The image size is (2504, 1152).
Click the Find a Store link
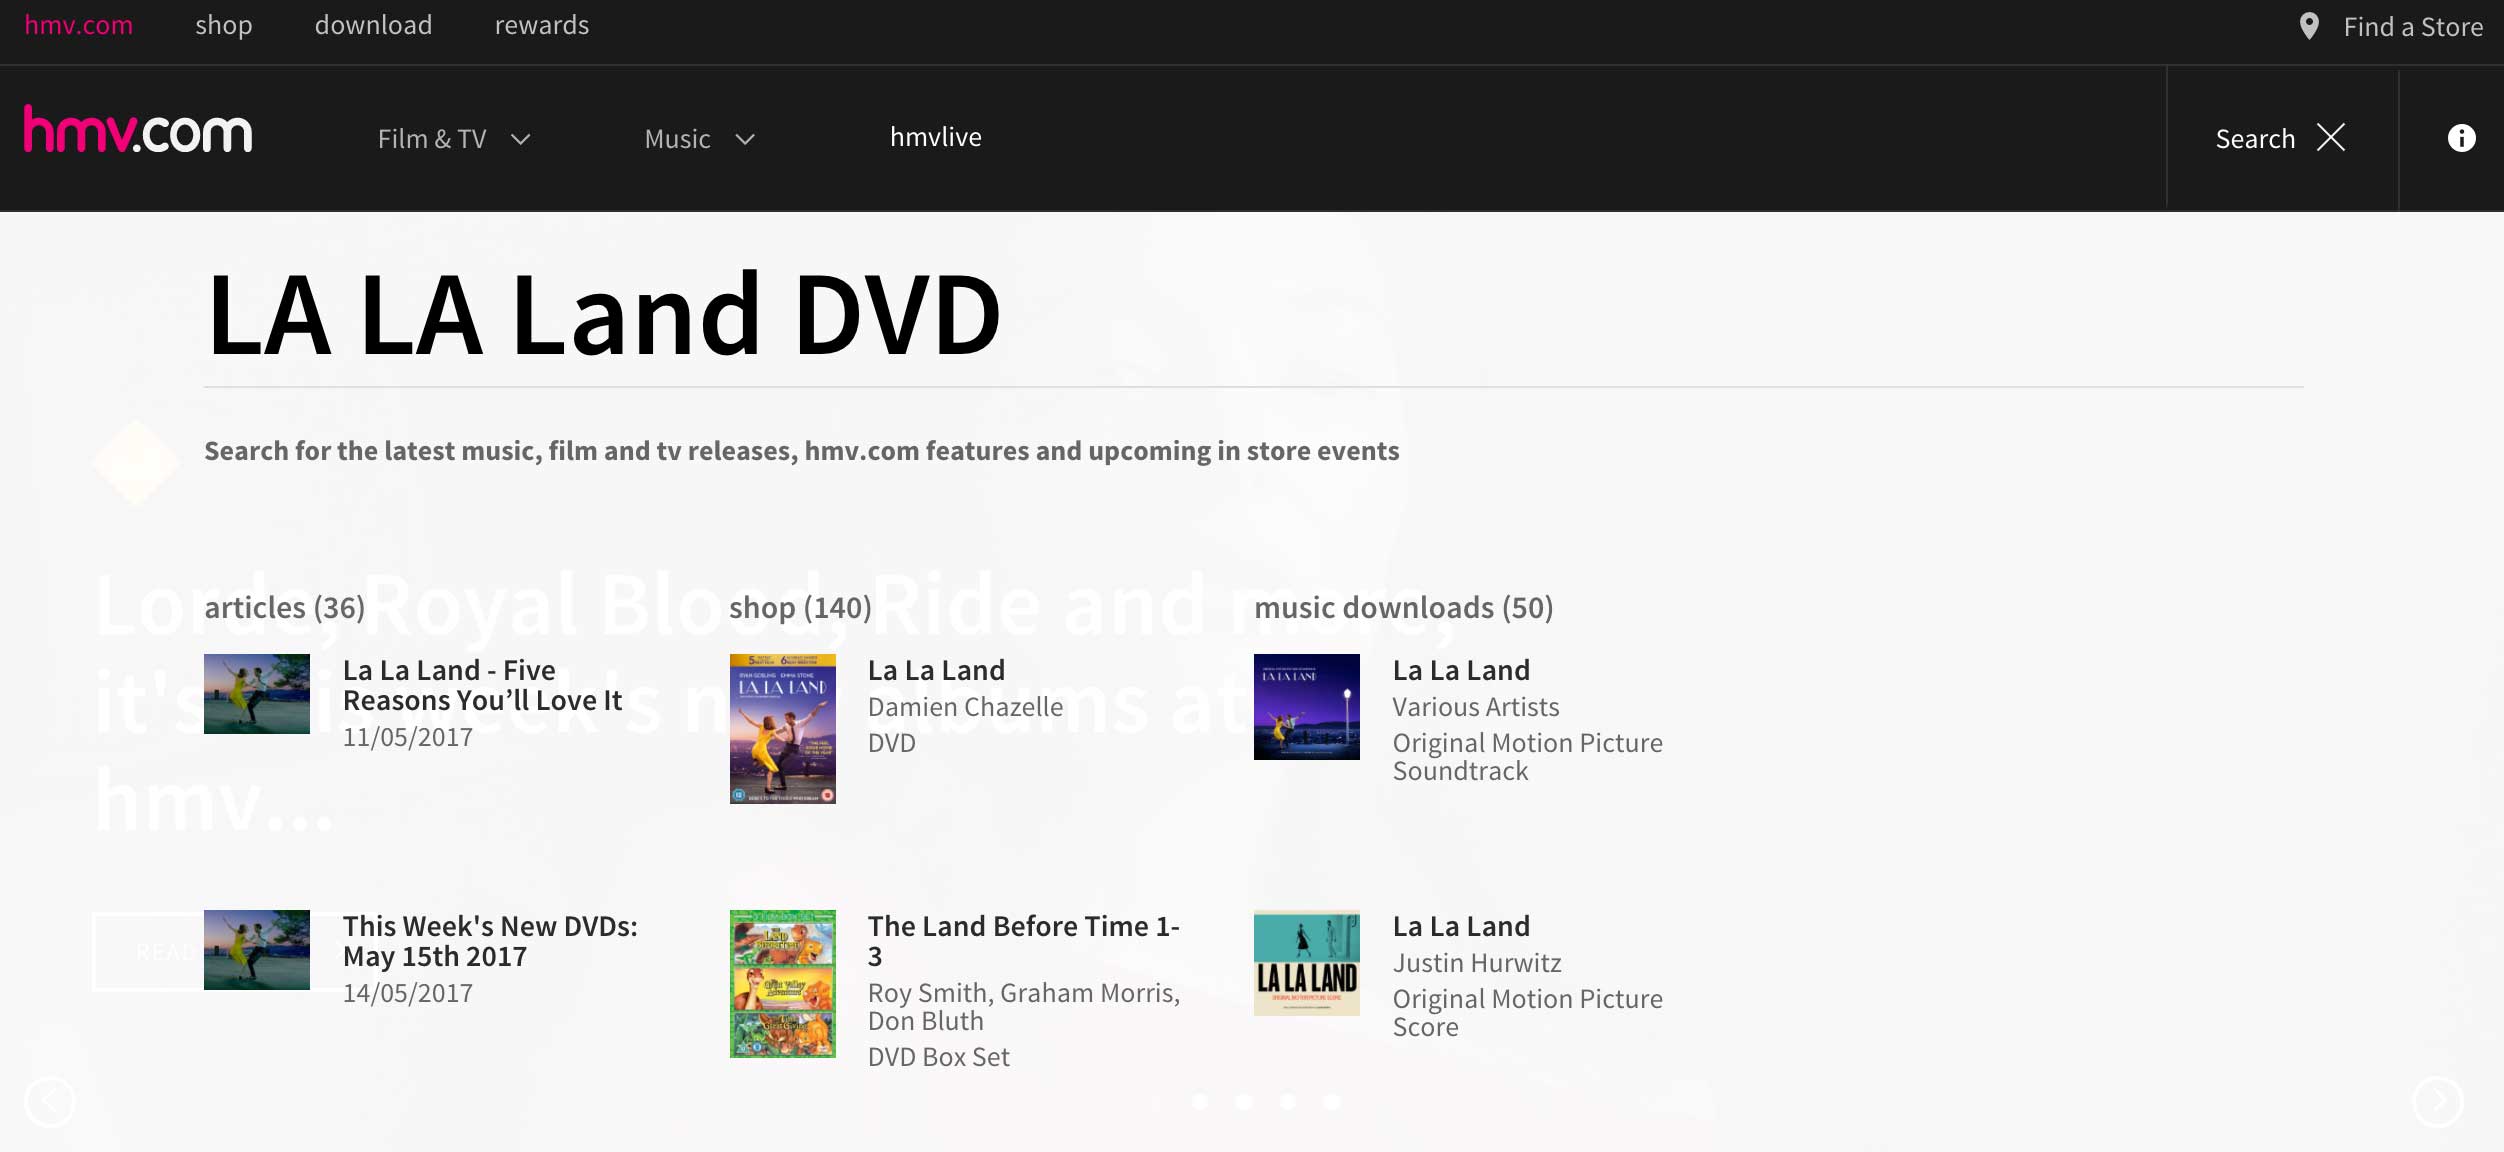[x=2413, y=27]
